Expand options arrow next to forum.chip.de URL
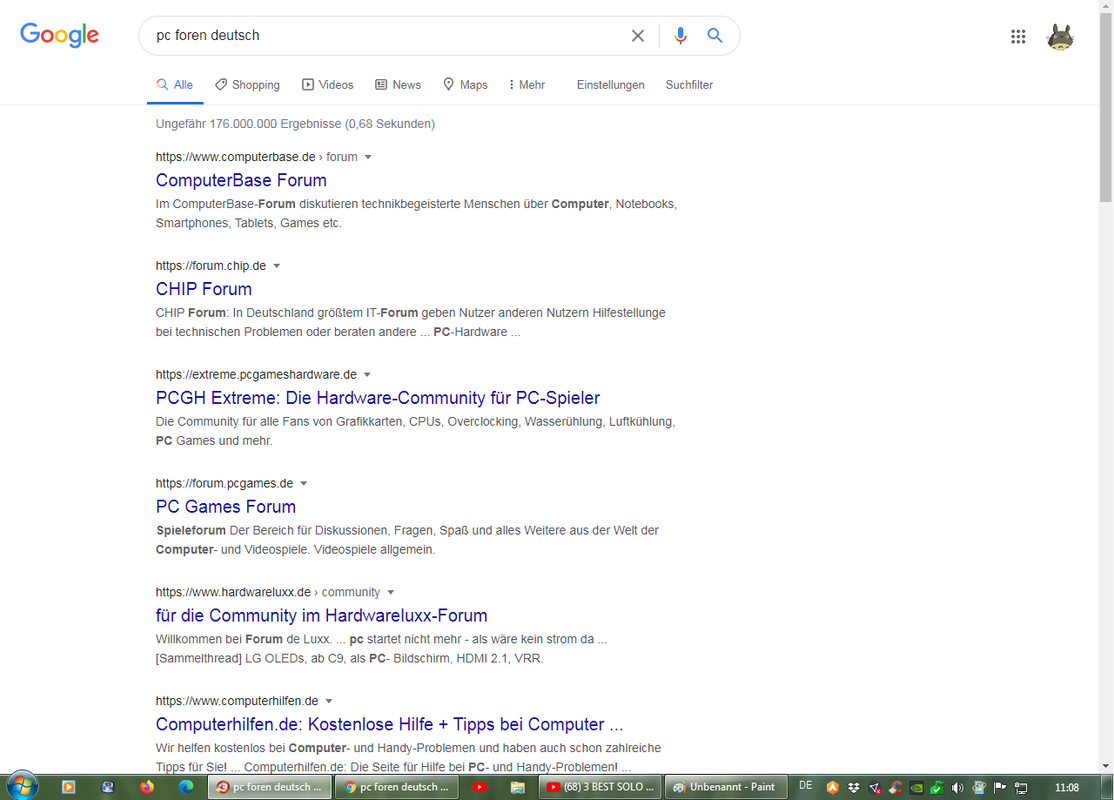The height and width of the screenshot is (800, 1114). point(277,266)
